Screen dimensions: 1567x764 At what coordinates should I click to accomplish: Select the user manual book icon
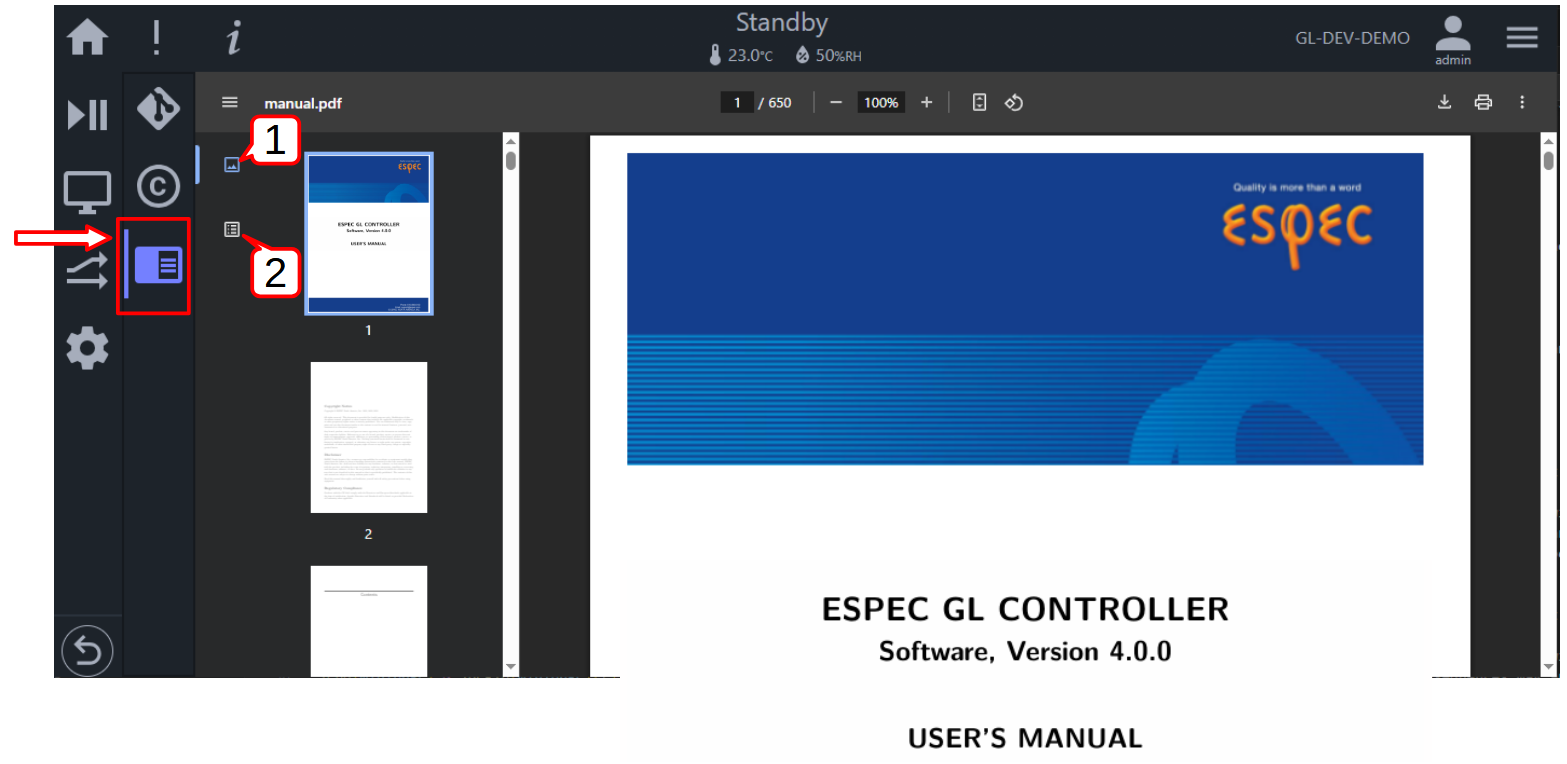[x=158, y=265]
